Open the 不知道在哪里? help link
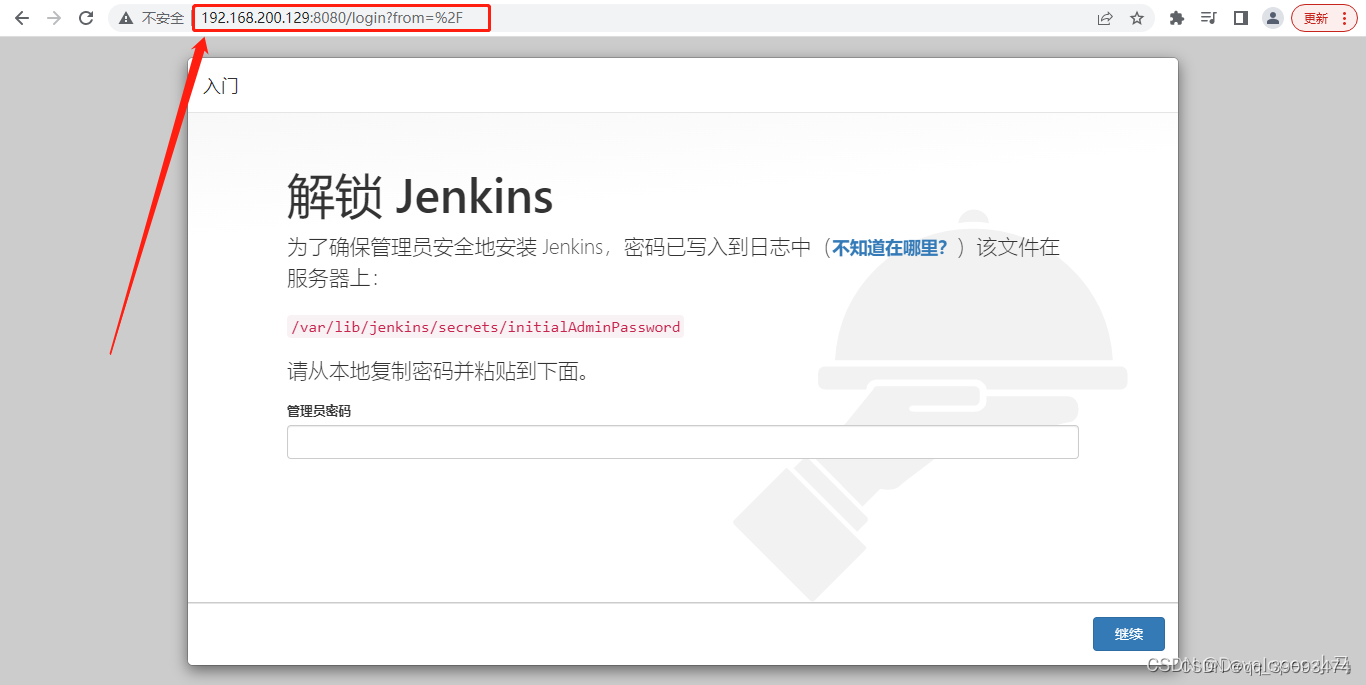Screen dimensions: 1366x685 pyautogui.click(x=890, y=248)
